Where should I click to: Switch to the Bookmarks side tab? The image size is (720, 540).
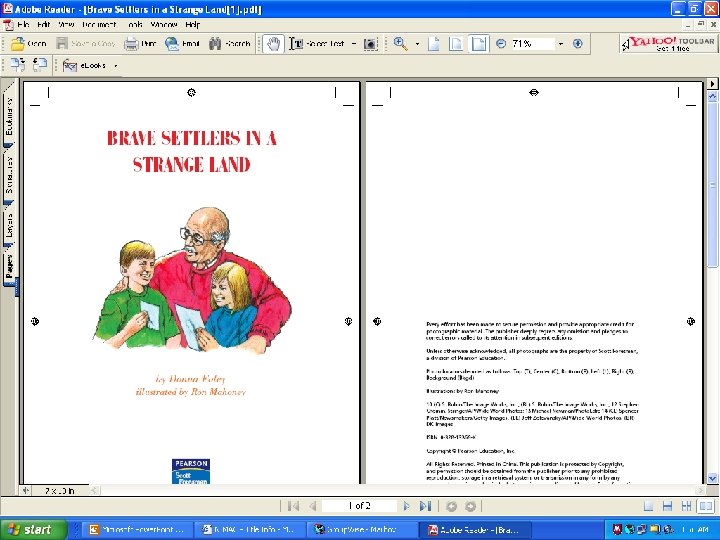tap(9, 116)
